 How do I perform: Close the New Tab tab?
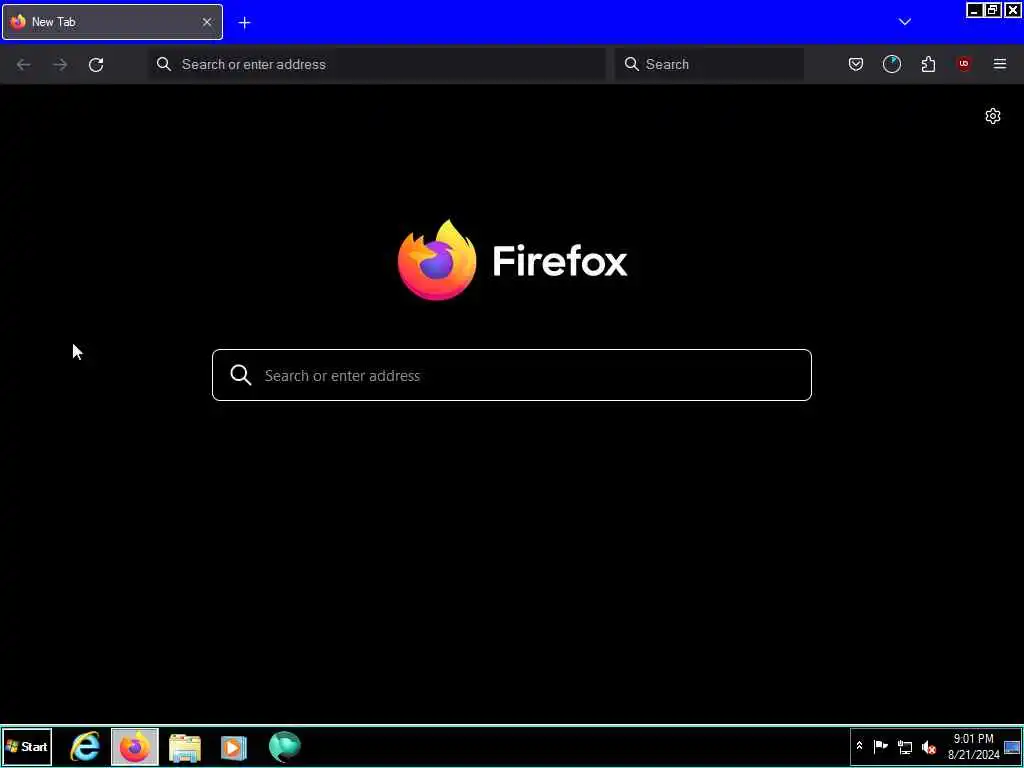coord(207,22)
